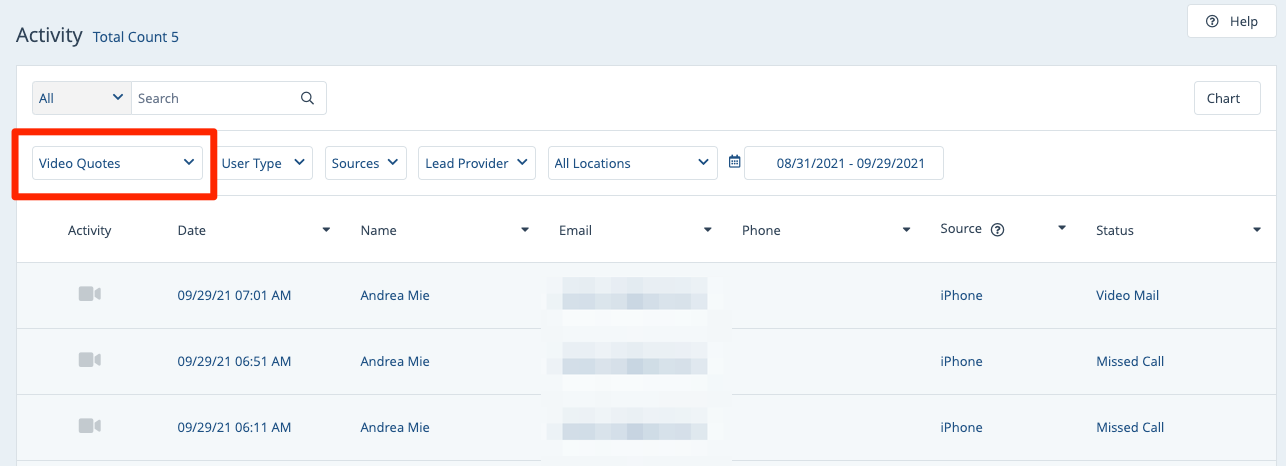Sort by Date column arrow

(326, 230)
